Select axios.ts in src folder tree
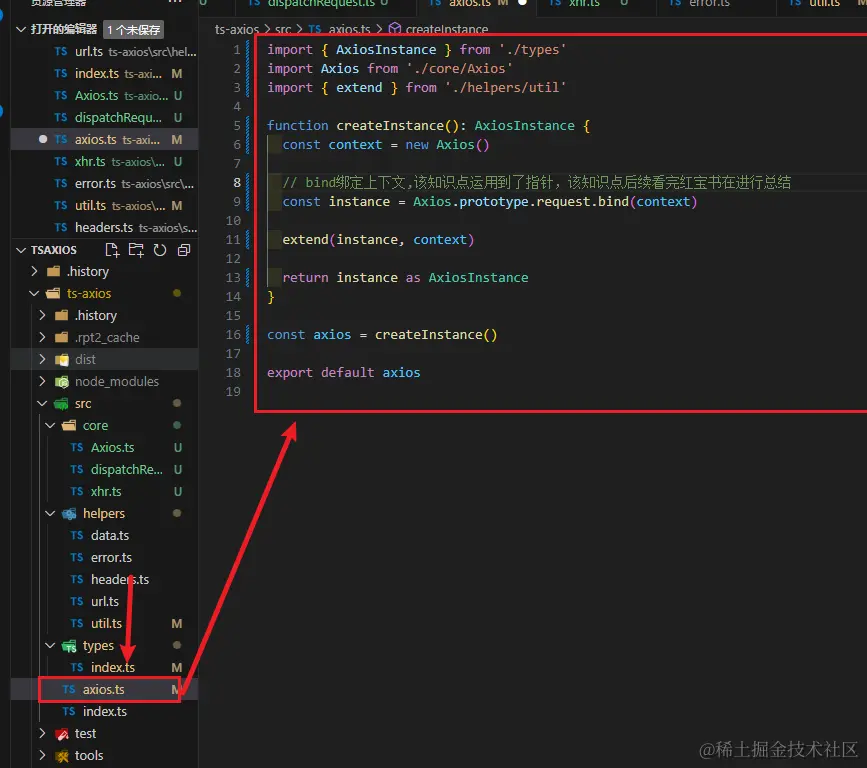The width and height of the screenshot is (867, 768). point(103,689)
